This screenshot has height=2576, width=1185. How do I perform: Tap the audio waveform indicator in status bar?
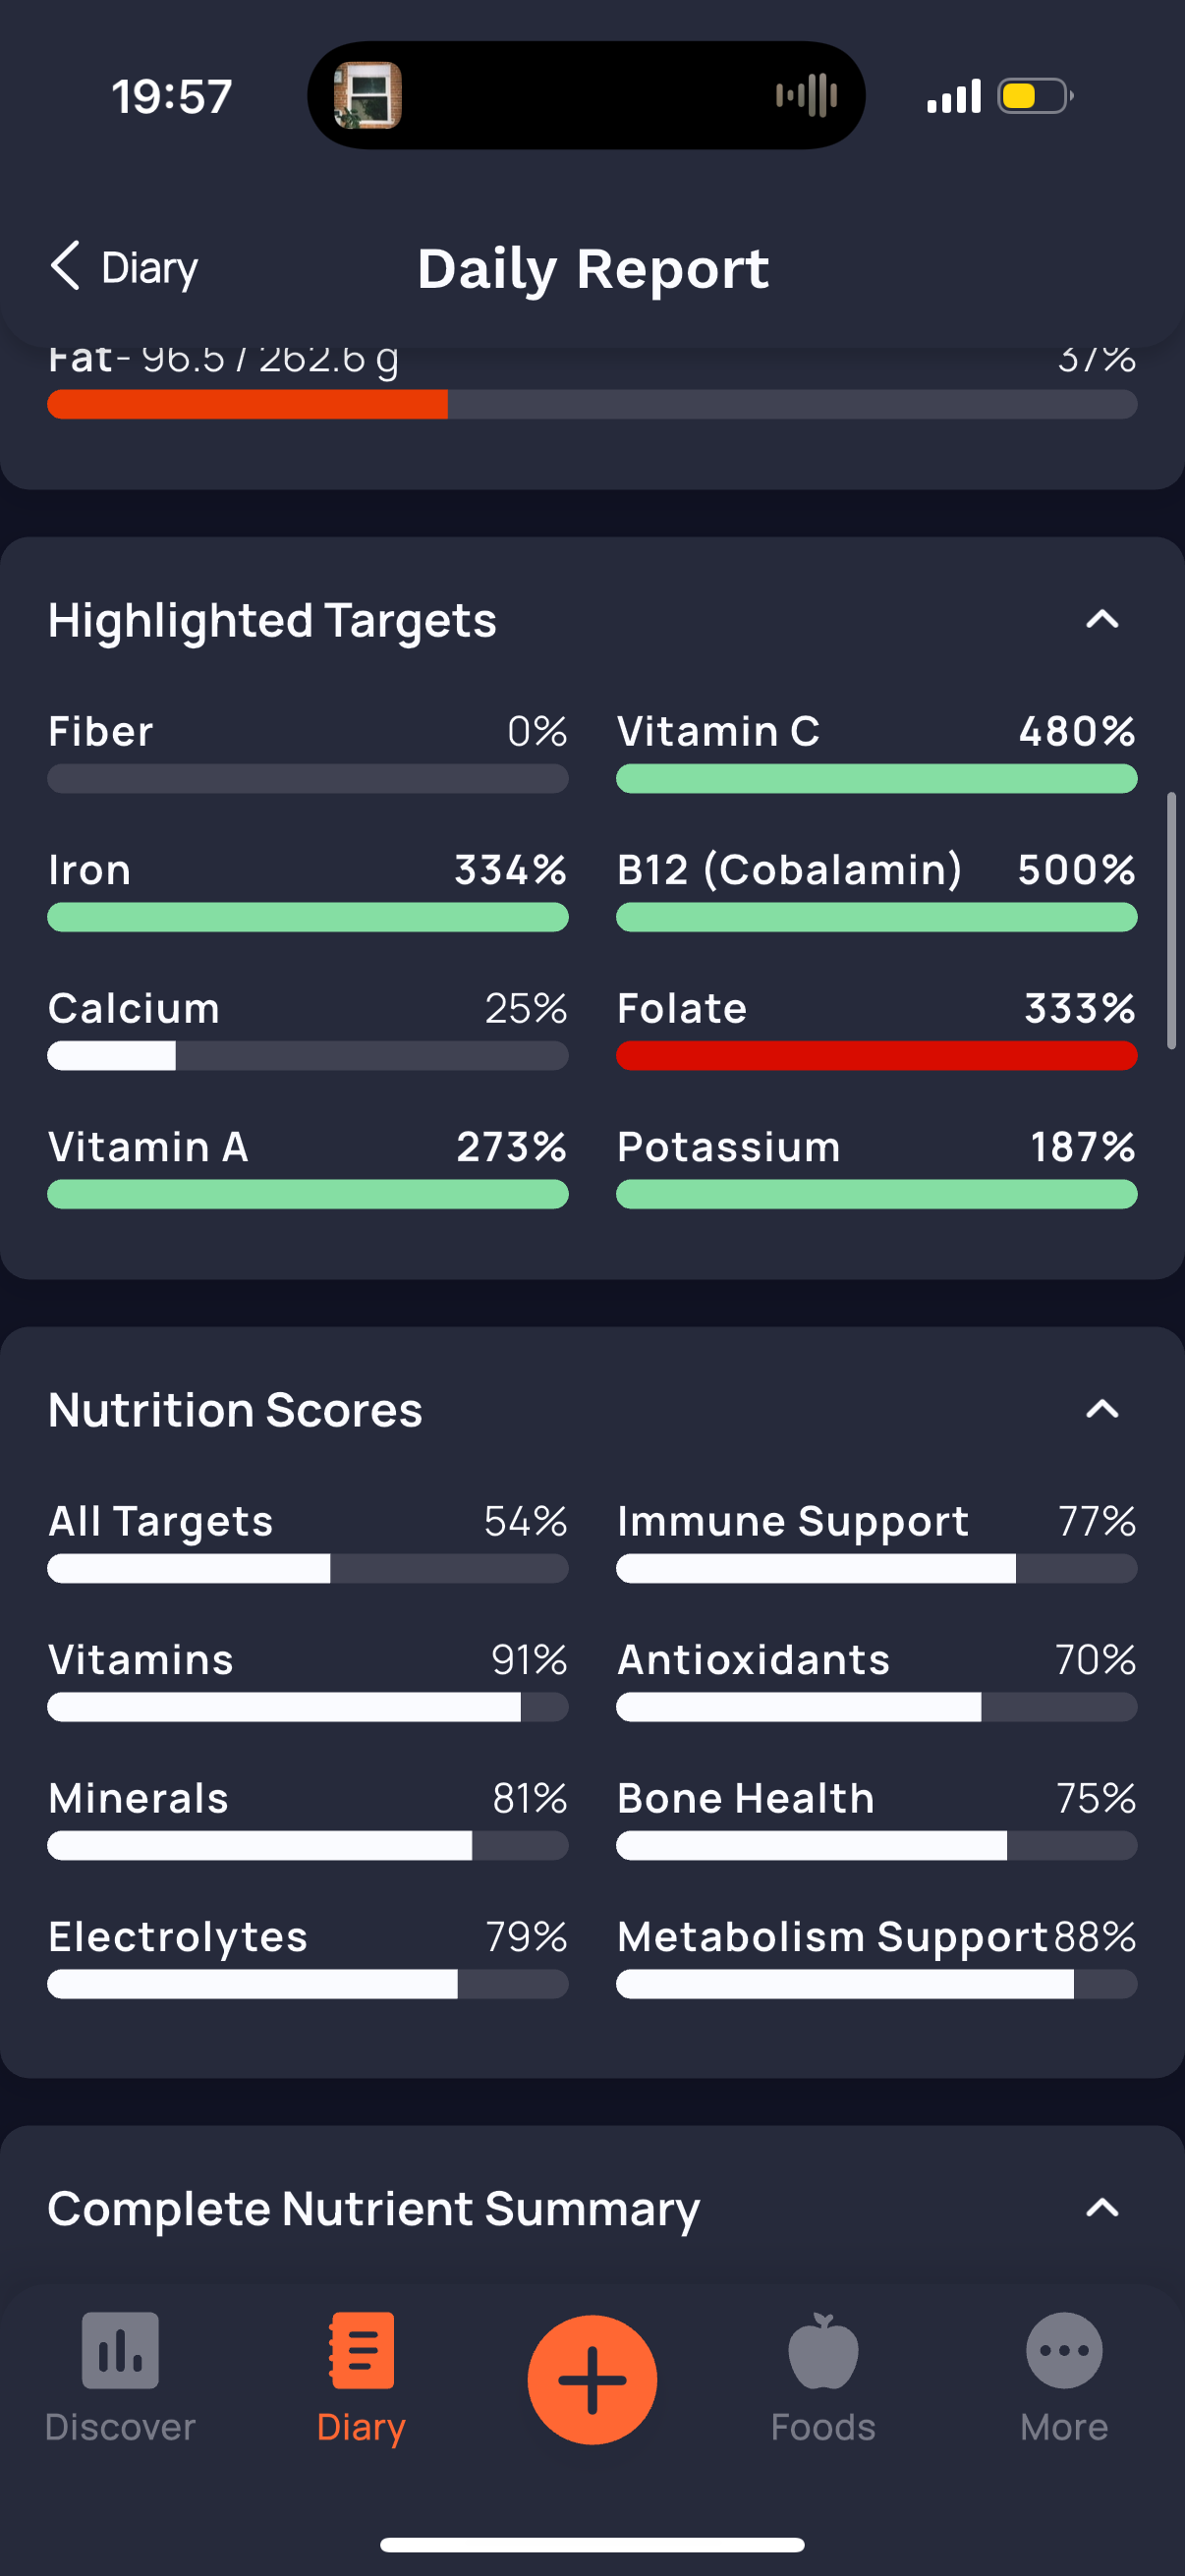[806, 96]
